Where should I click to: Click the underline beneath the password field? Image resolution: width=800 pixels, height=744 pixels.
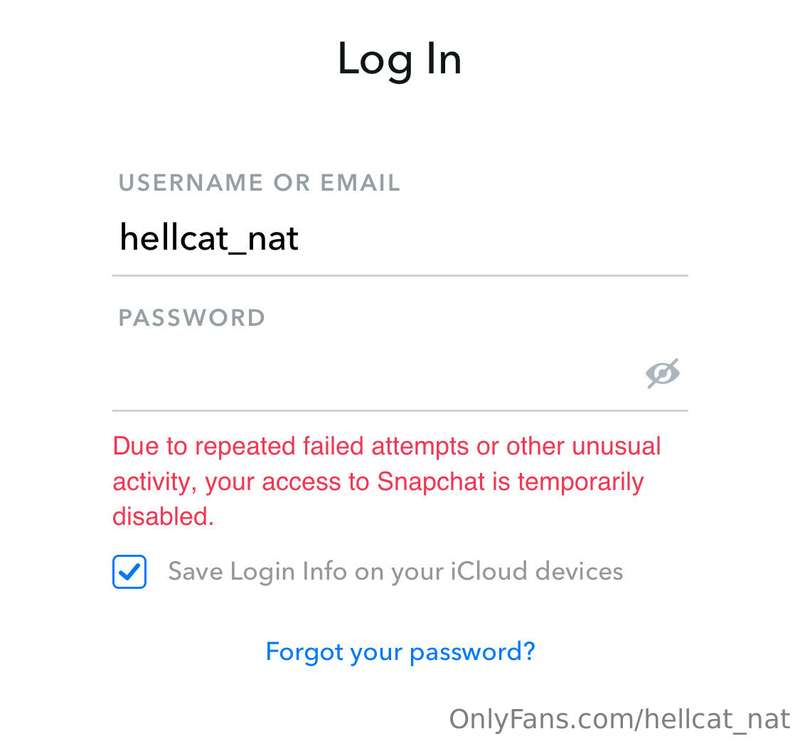[400, 410]
